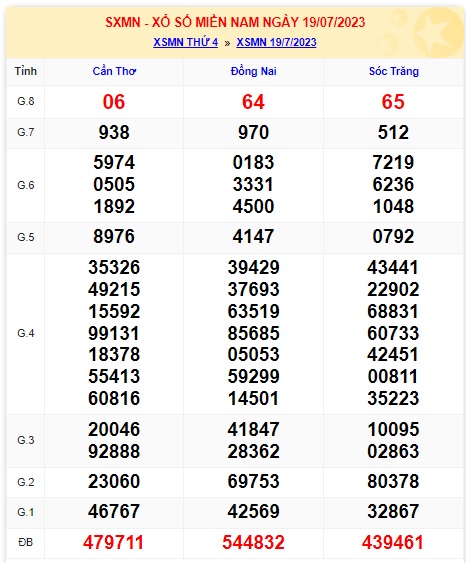The height and width of the screenshot is (563, 466).
Task: Select the Đồng Nai province header
Action: tap(253, 71)
